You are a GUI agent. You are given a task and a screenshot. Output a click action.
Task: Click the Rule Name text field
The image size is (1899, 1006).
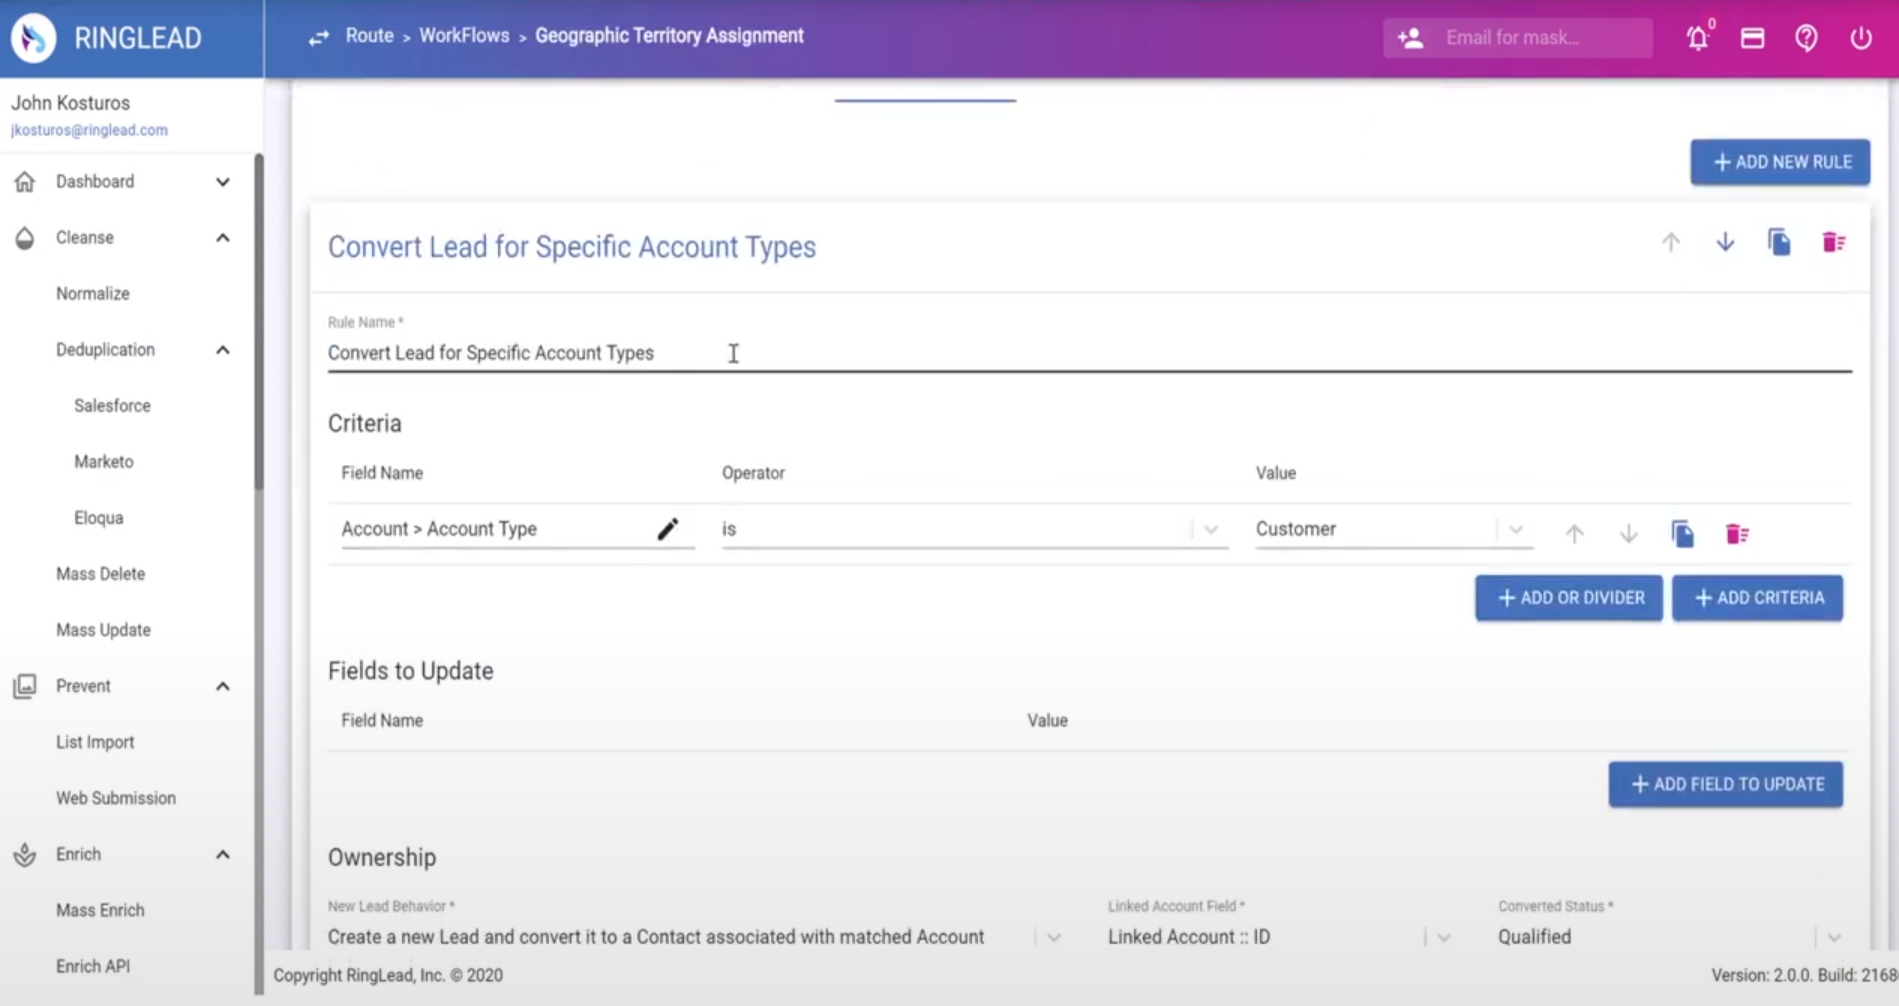(x=1089, y=353)
